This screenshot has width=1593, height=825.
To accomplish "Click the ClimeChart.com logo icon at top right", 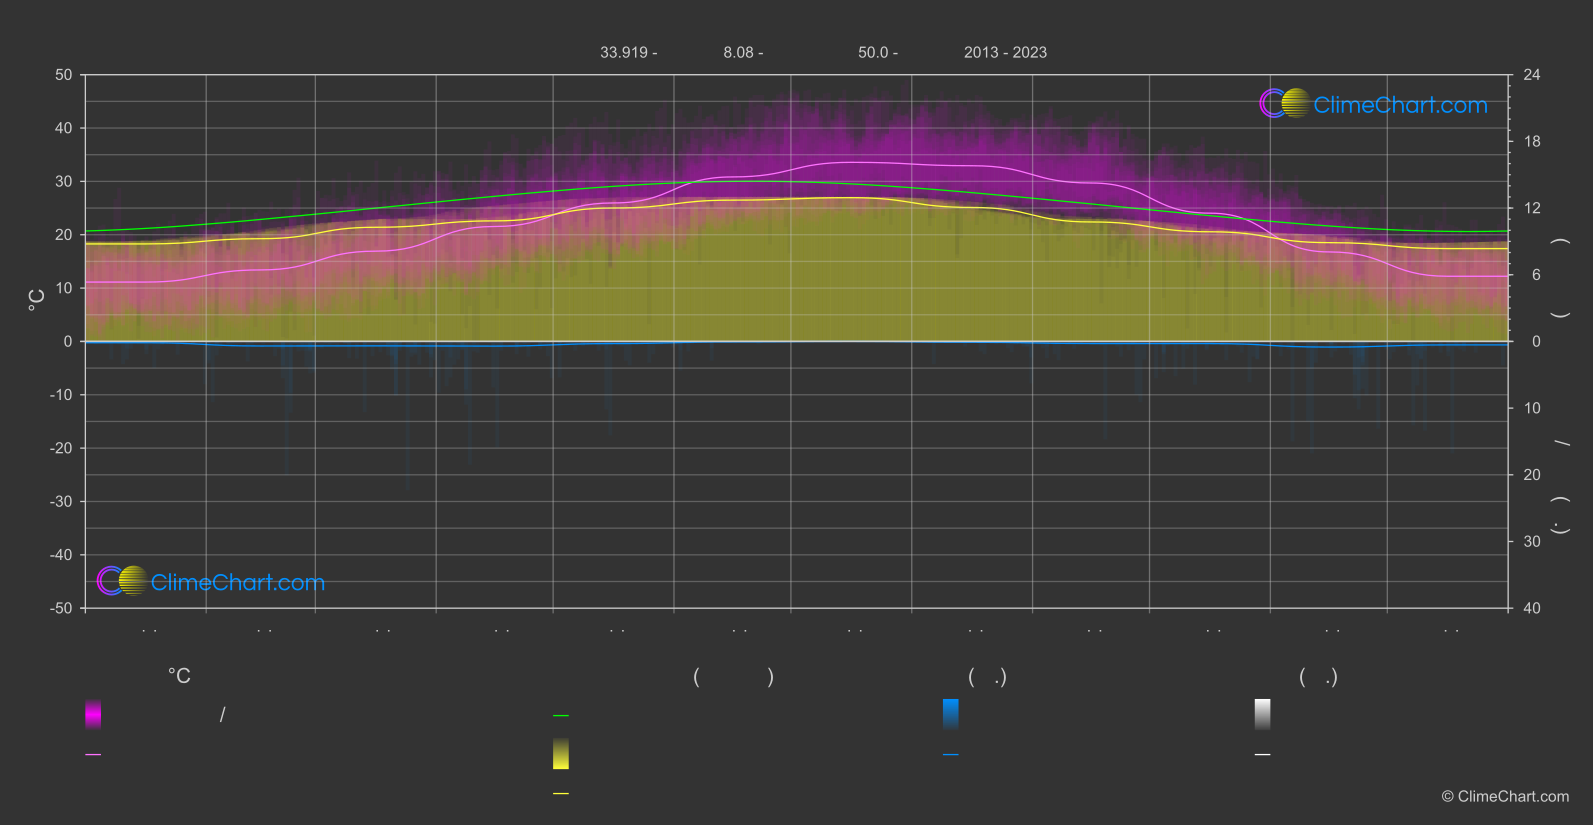I will (x=1284, y=103).
